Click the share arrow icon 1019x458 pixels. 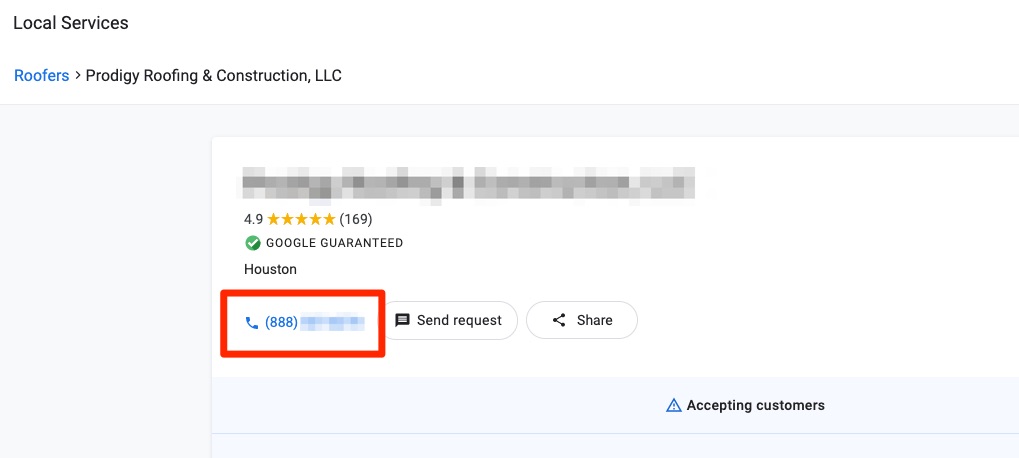559,321
